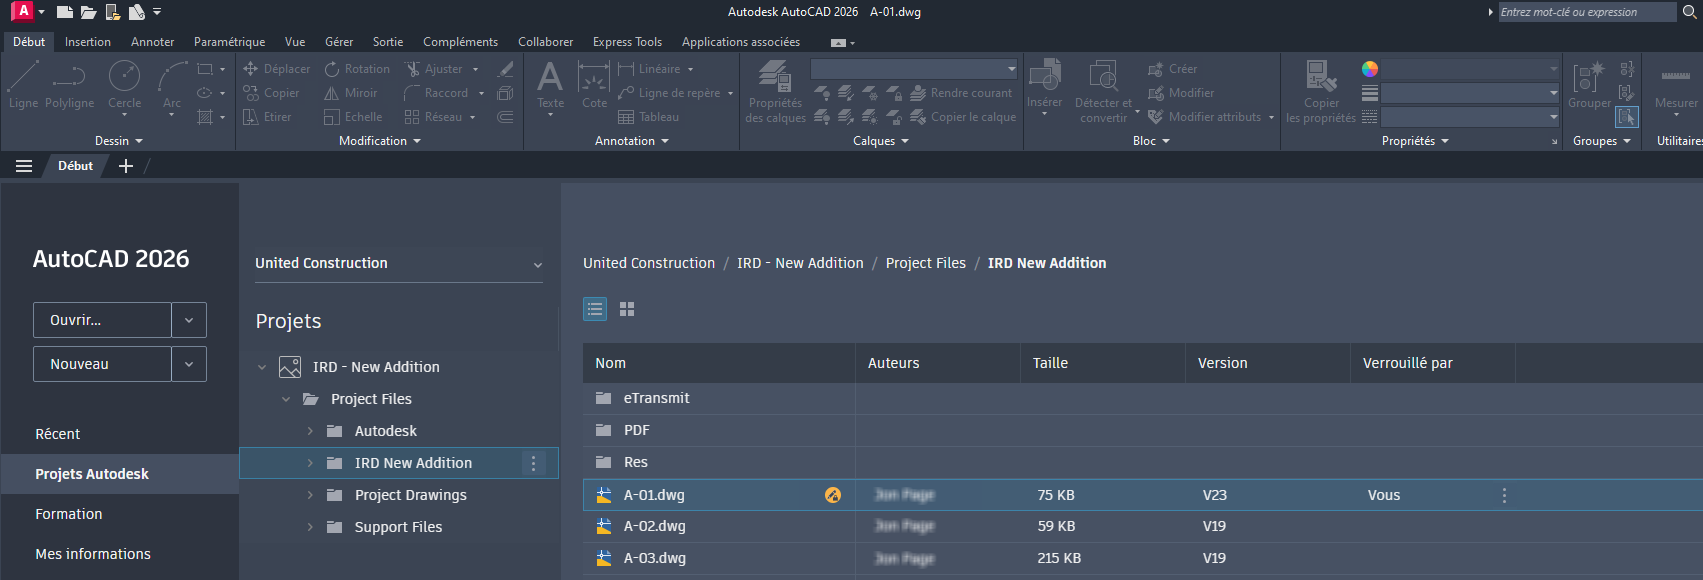
Task: Click the Grouper tool
Action: pyautogui.click(x=1589, y=84)
